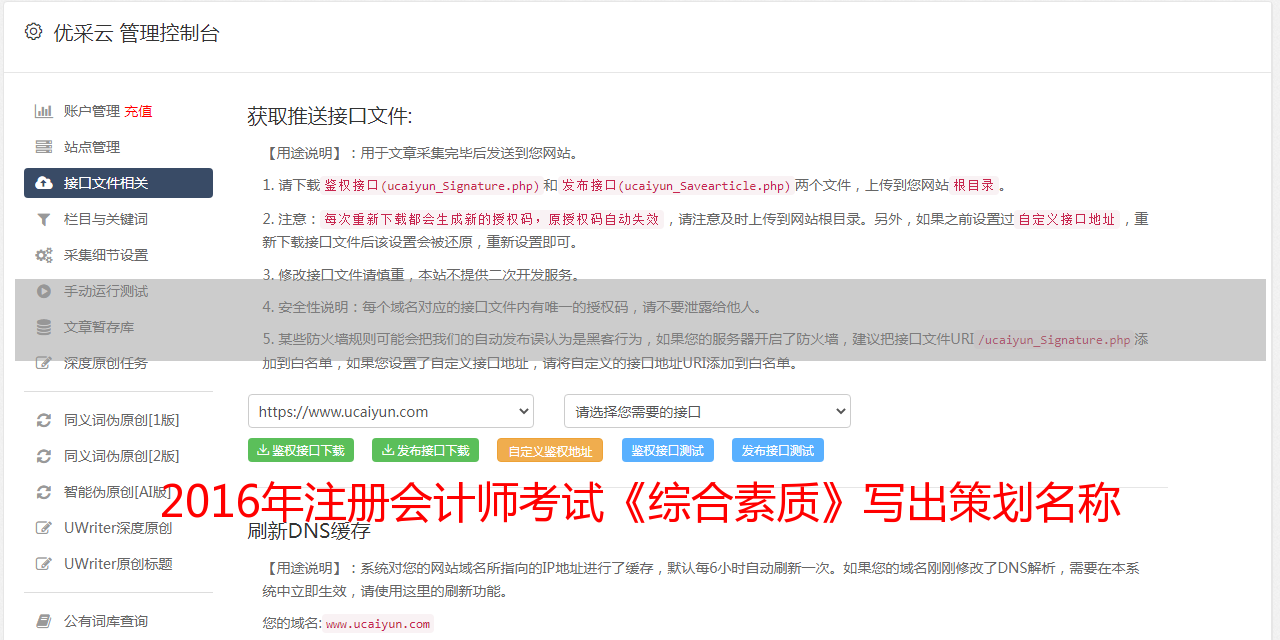
Task: Click the refresh icon for 同义词伪原创[2版]
Action: coord(44,456)
